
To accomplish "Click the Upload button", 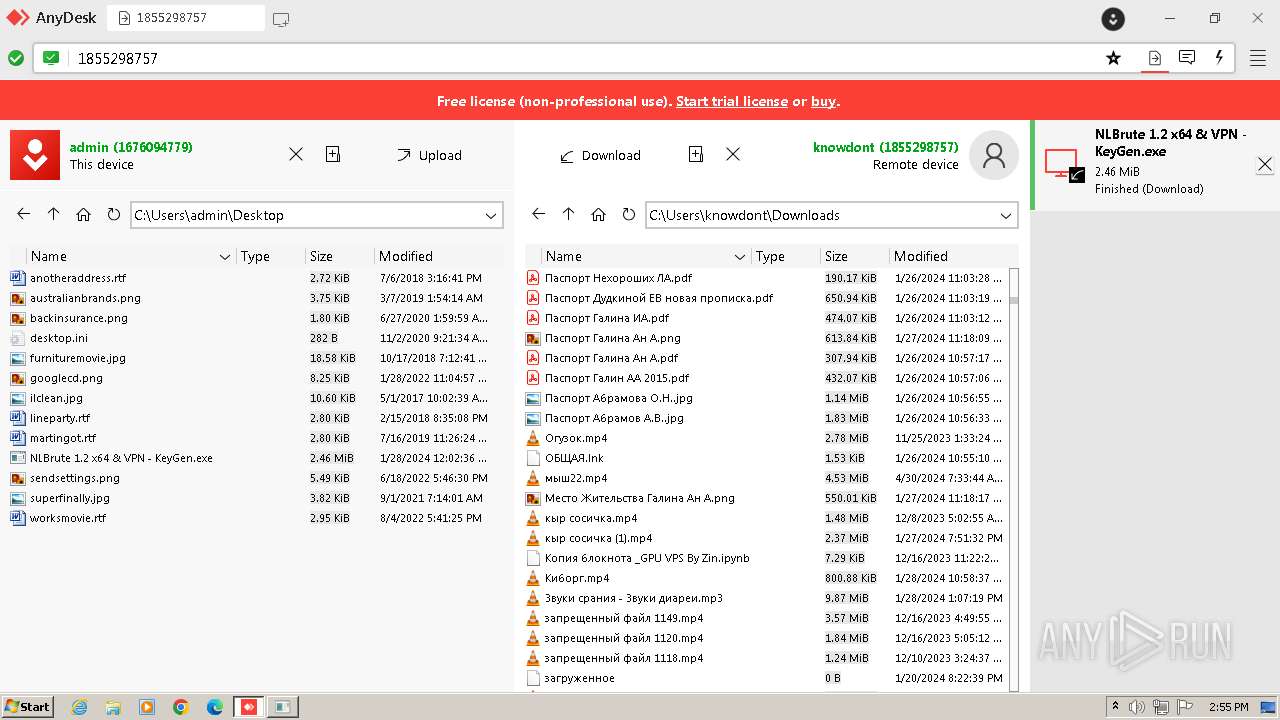I will coord(429,155).
